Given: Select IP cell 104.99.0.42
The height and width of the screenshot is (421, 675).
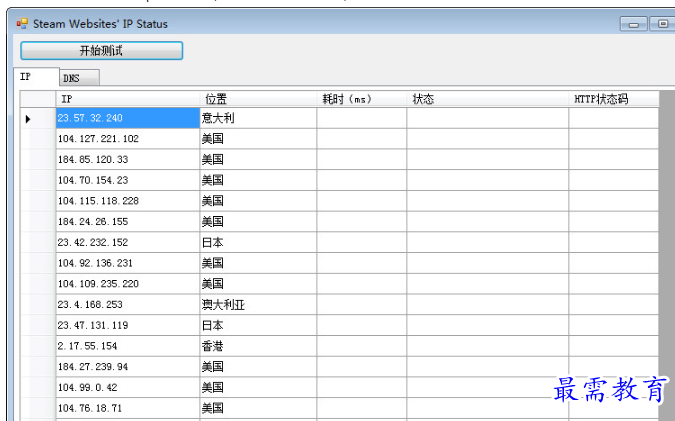Looking at the screenshot, I should pyautogui.click(x=128, y=387).
